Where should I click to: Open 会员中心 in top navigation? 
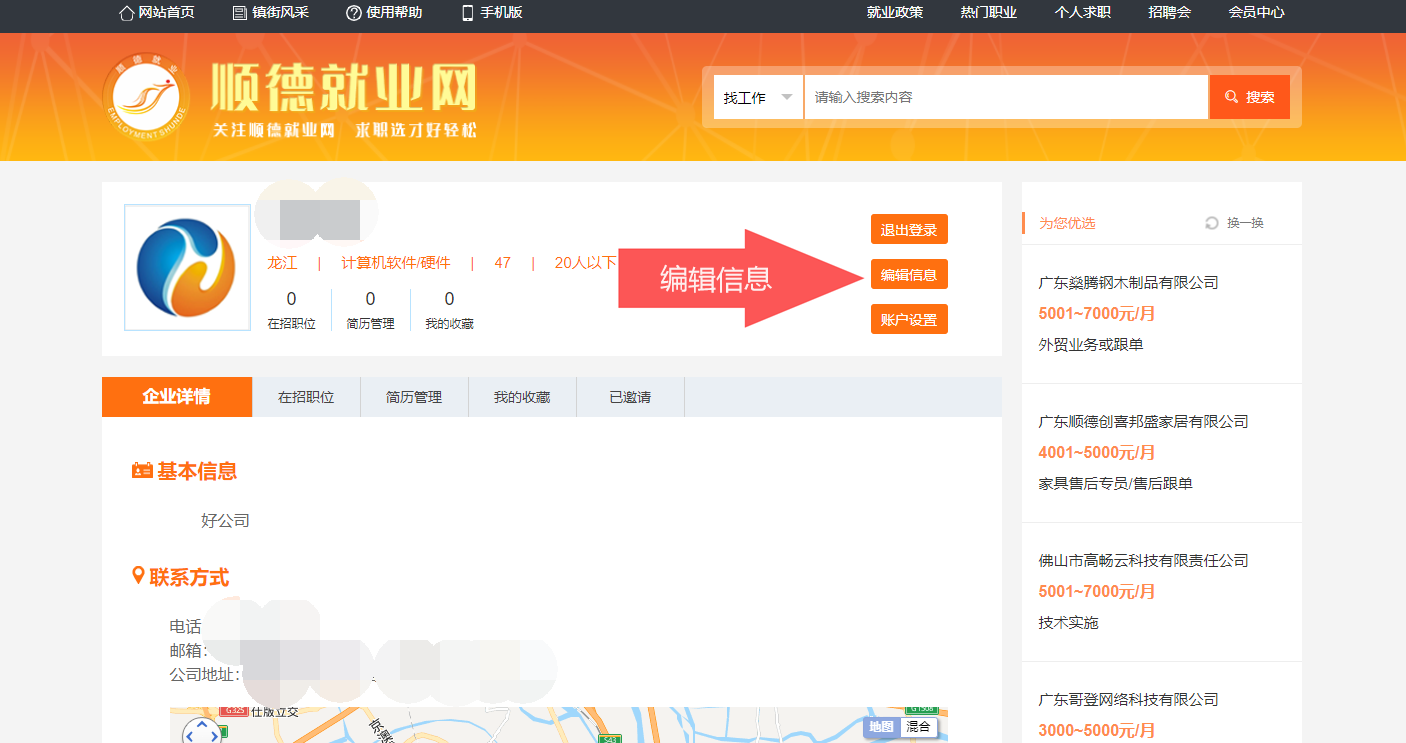[1256, 13]
